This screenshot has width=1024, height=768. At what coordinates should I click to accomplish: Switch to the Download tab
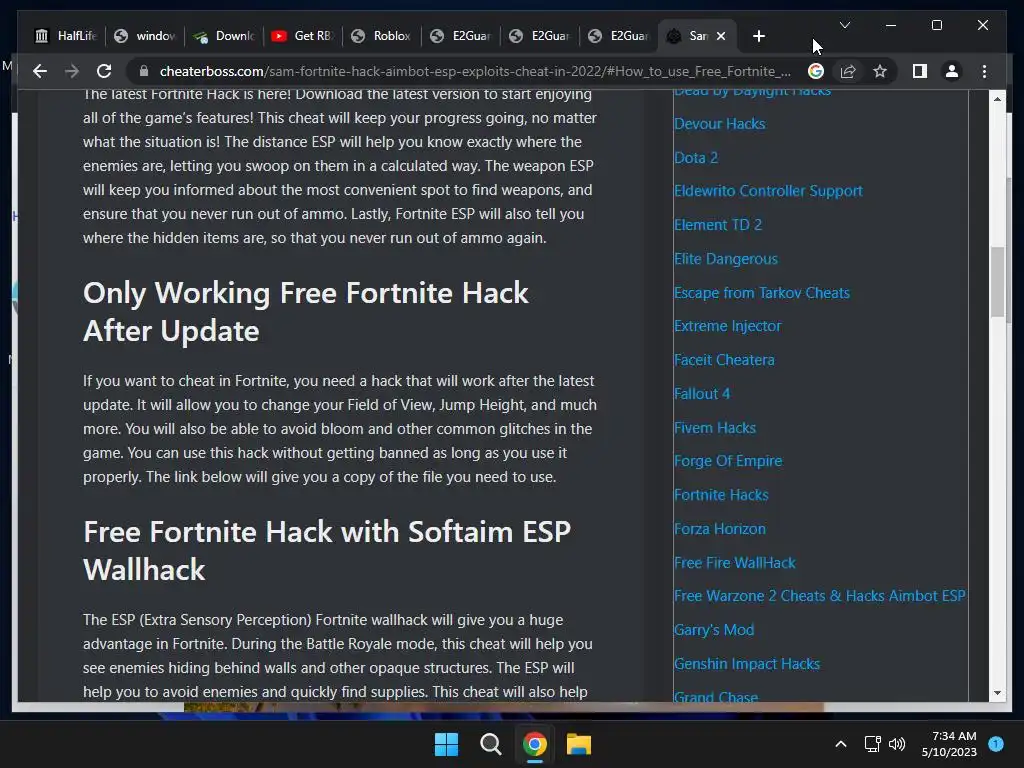point(223,36)
